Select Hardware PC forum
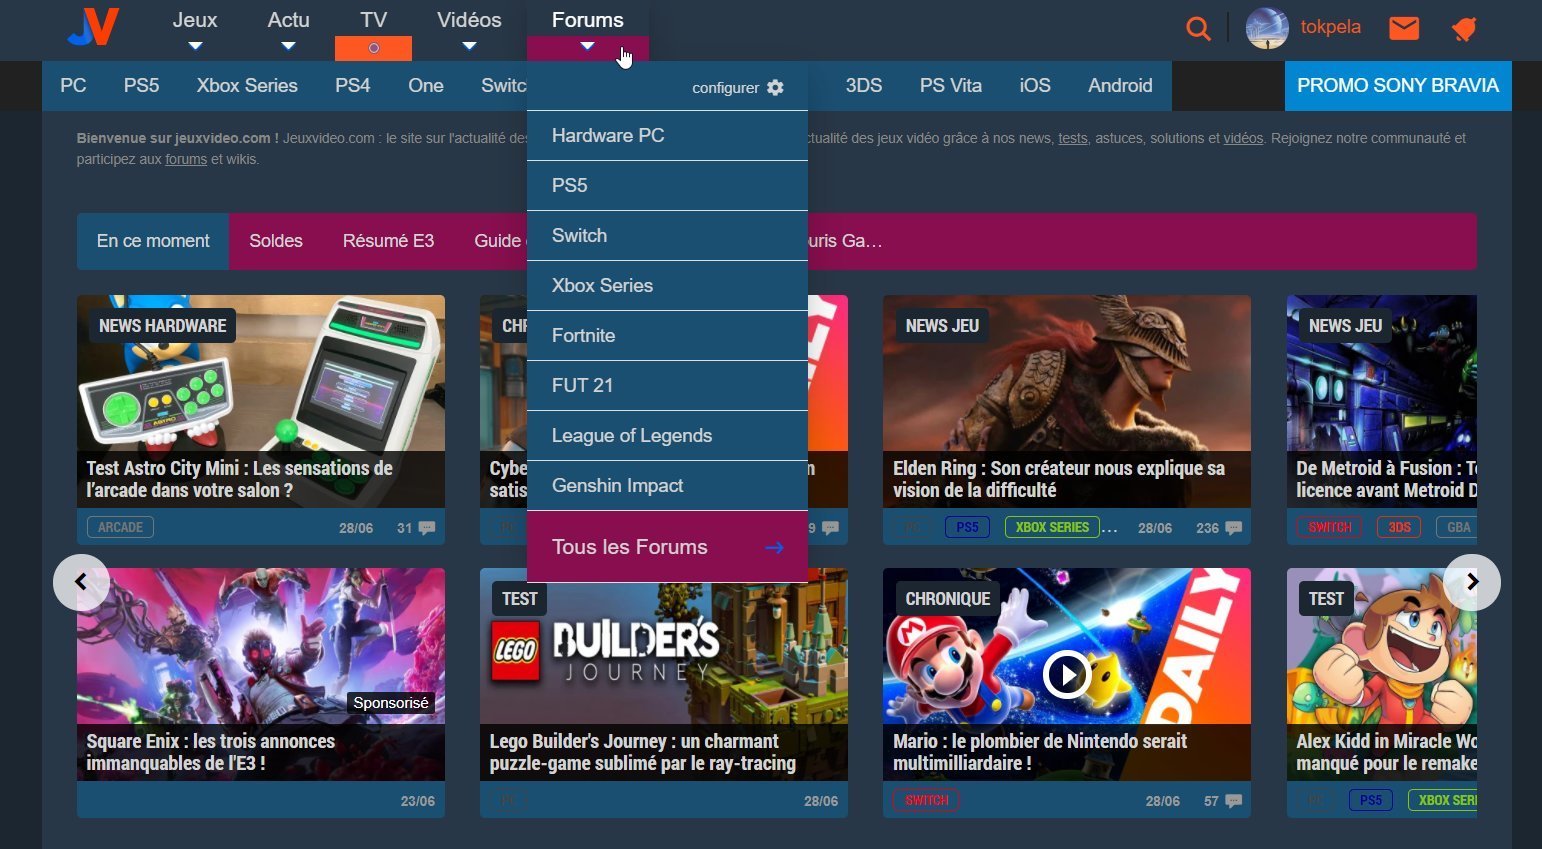 pyautogui.click(x=667, y=136)
